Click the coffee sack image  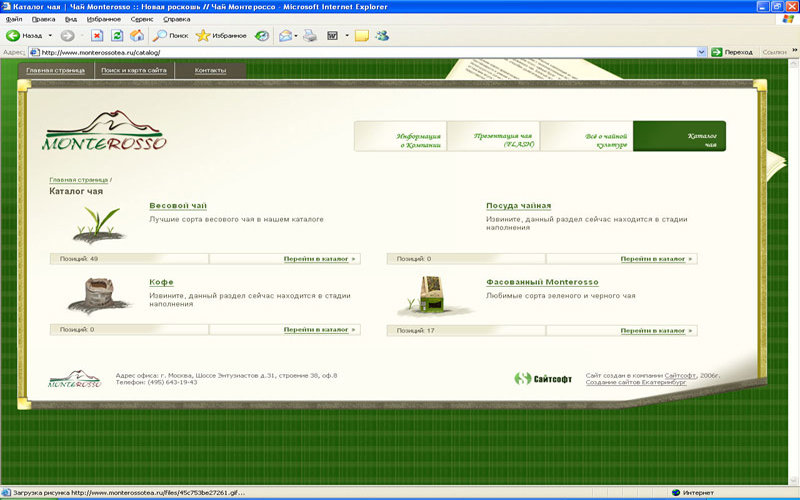coord(99,296)
